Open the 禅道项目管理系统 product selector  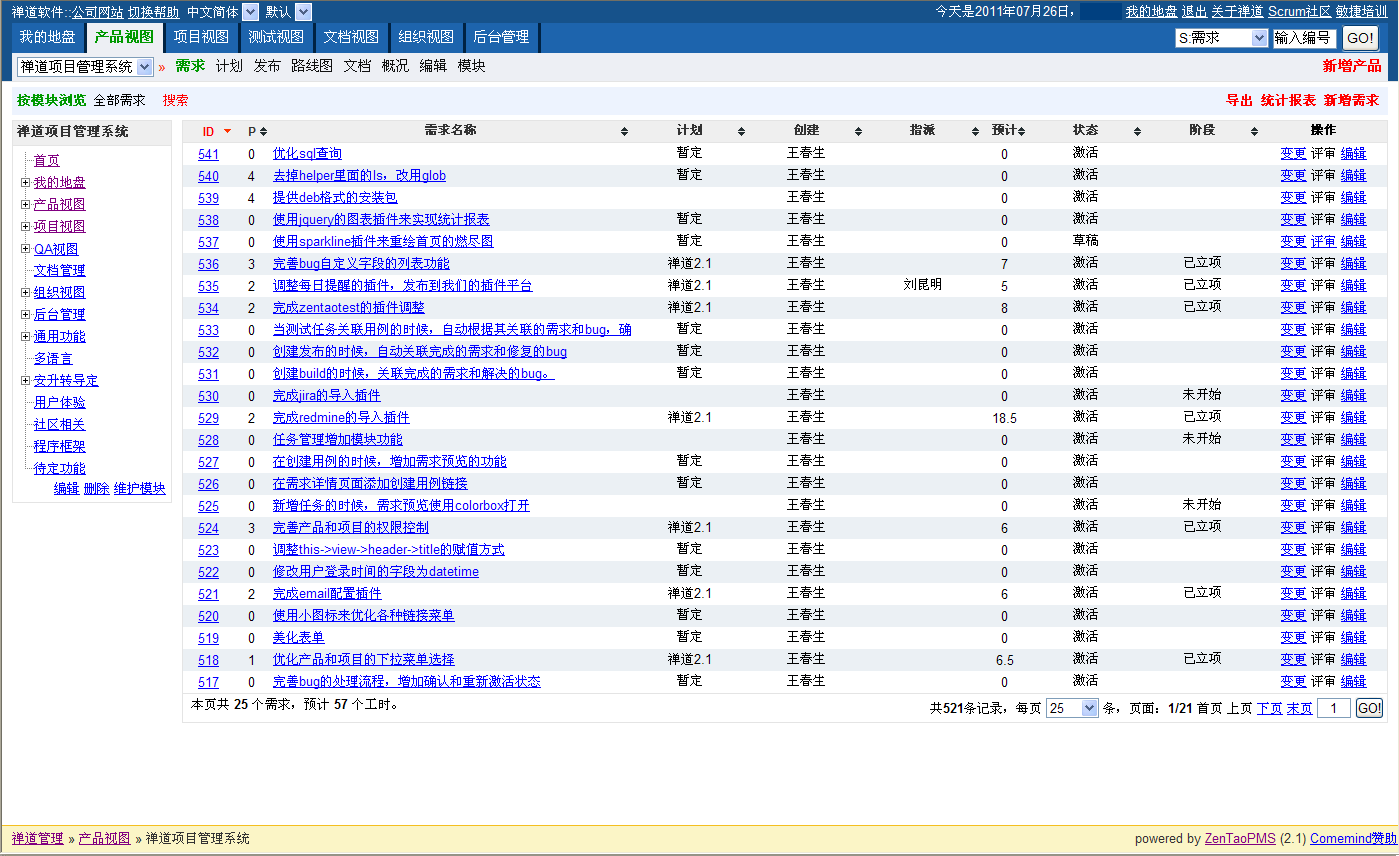point(85,67)
